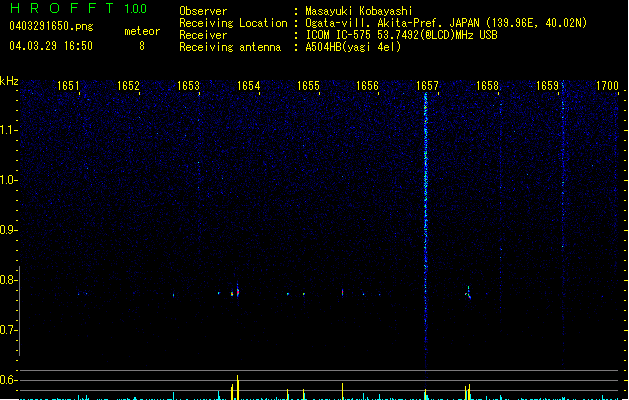The width and height of the screenshot is (629, 400).
Task: Click the 1654 time axis label
Action: click(x=248, y=86)
